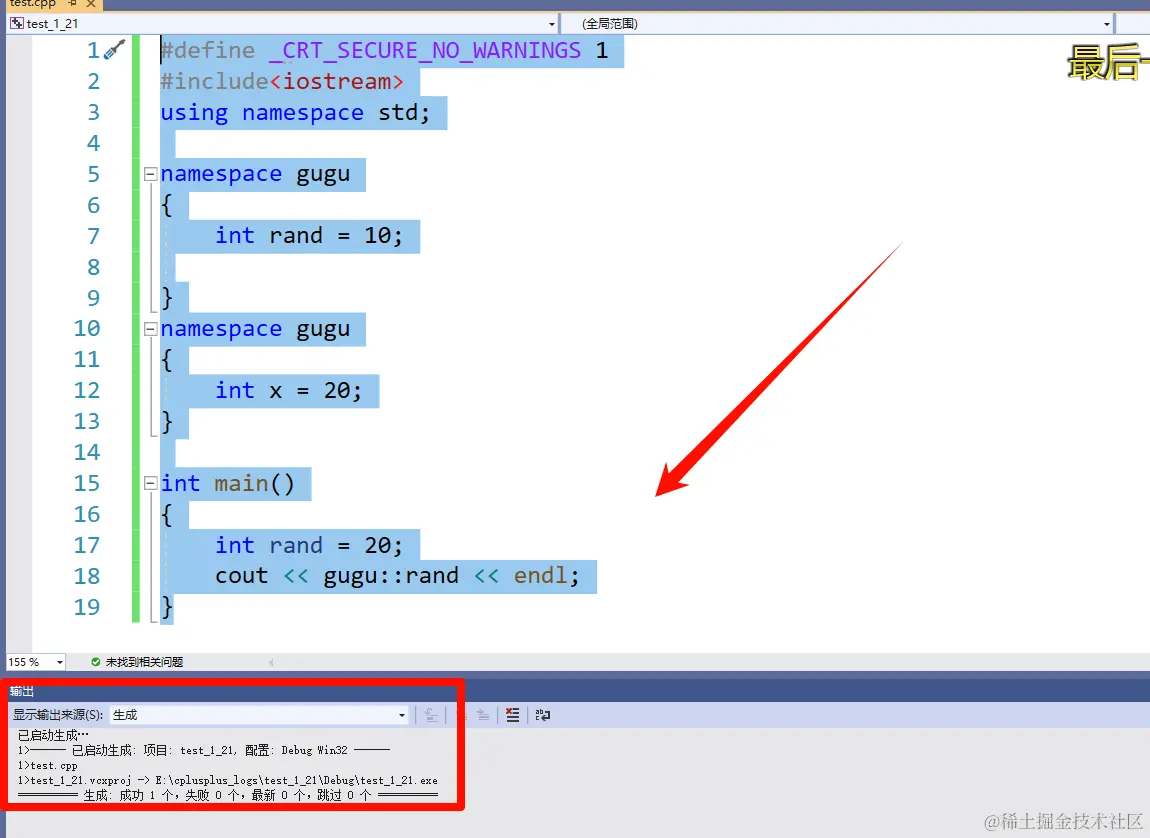Click the green check no-issues status icon
This screenshot has height=838, width=1150.
click(x=95, y=661)
